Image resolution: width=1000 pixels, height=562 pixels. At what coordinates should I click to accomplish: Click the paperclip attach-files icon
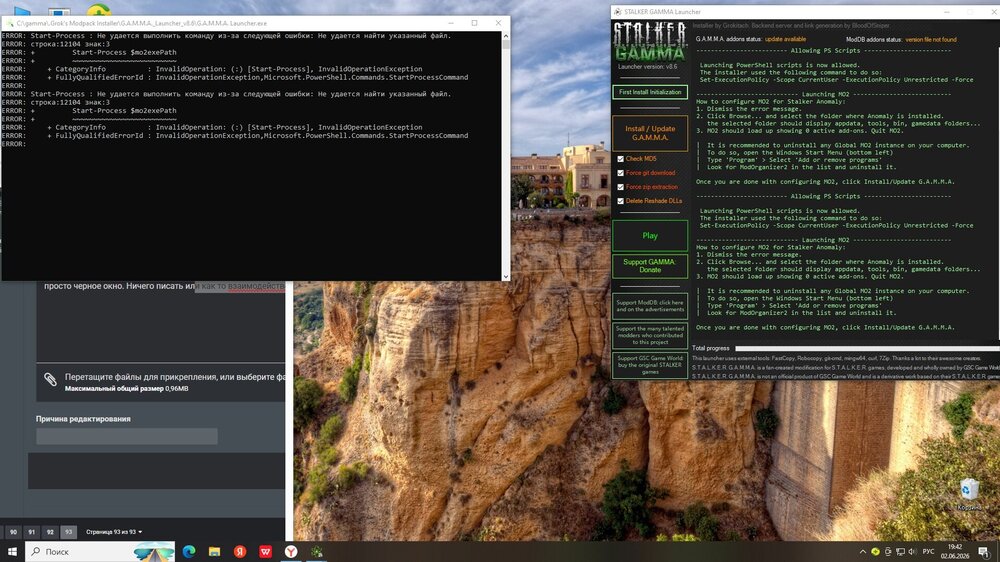pyautogui.click(x=50, y=379)
